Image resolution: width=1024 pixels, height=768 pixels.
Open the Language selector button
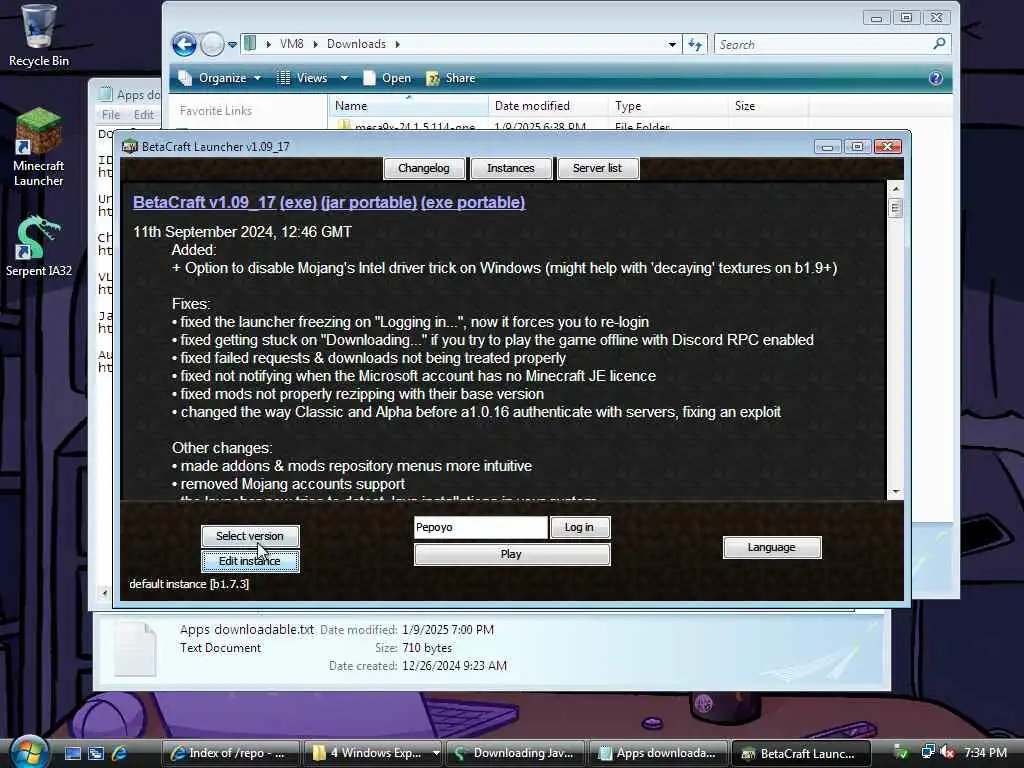tap(772, 547)
